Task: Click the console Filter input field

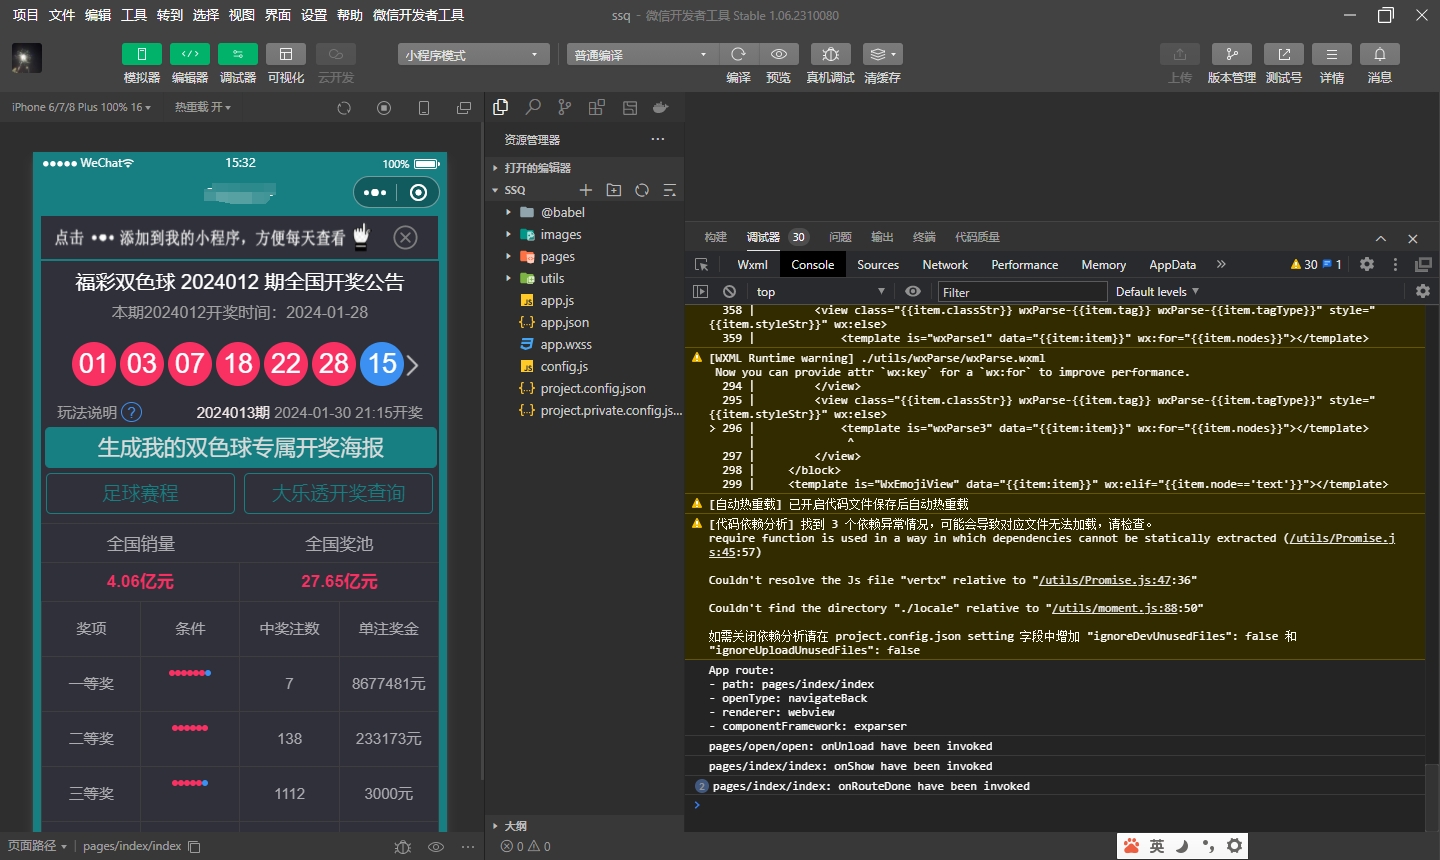Action: tap(1022, 291)
